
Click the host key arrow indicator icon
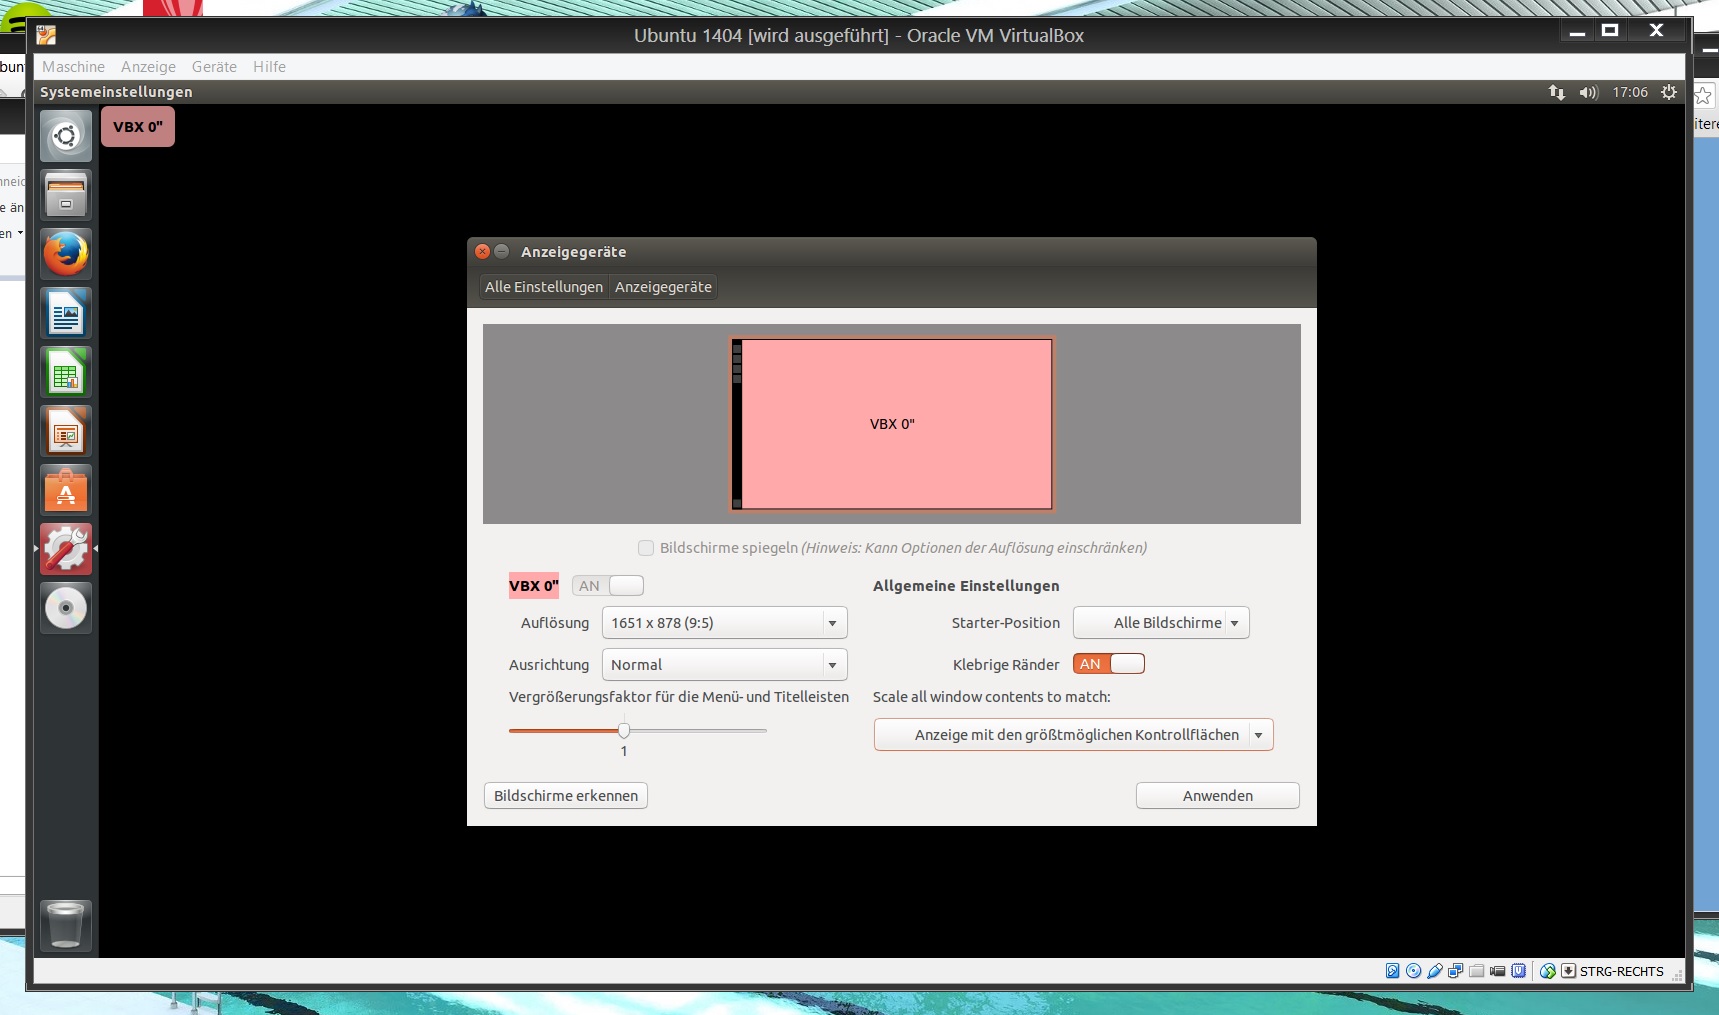(x=1569, y=971)
